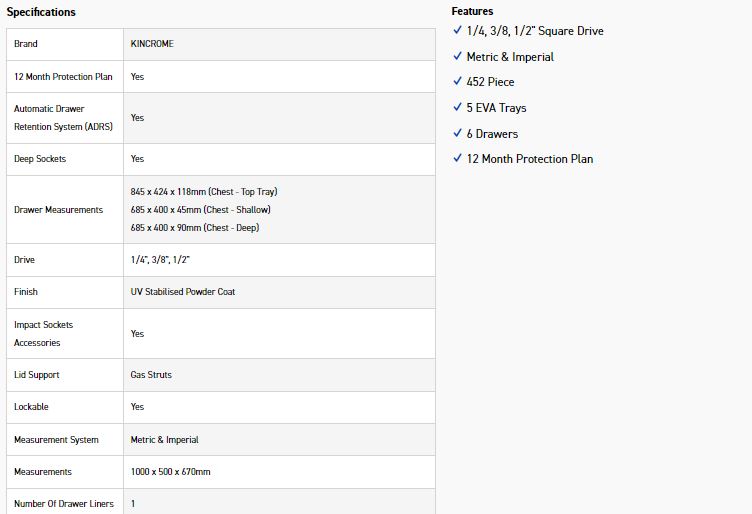The image size is (752, 514).
Task: Click checkmark beside 5 EVA Trays
Action: point(457,108)
